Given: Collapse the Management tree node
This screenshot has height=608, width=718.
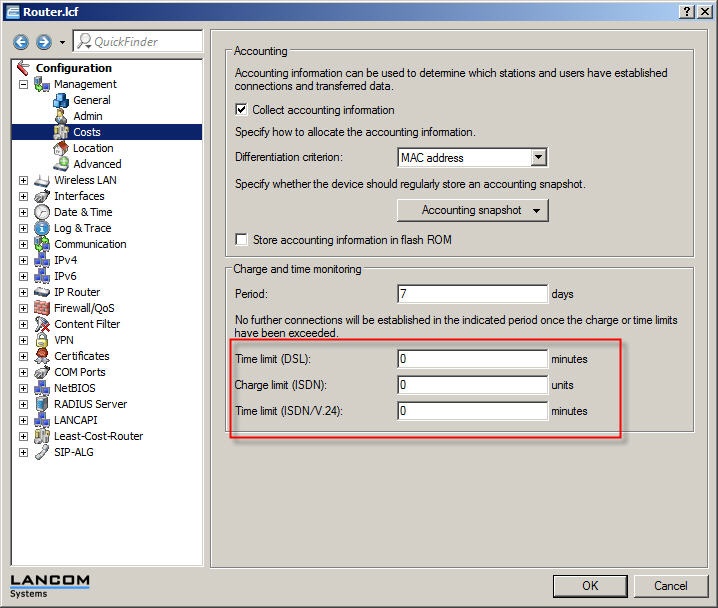Looking at the screenshot, I should point(23,84).
